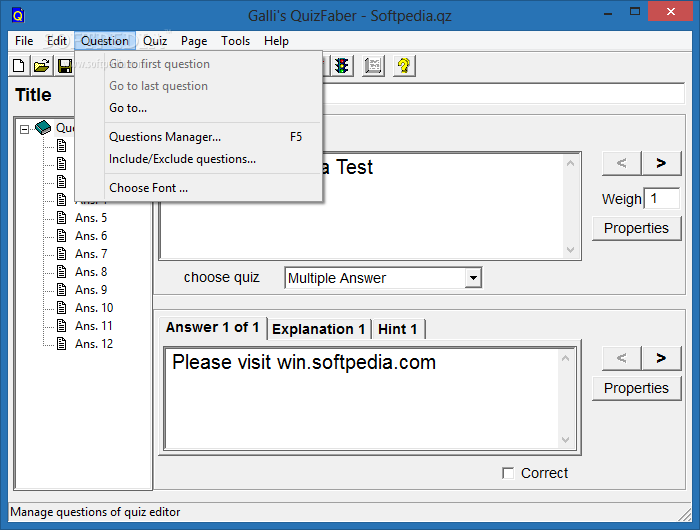
Task: Select Ans. 6 in the tree
Action: pos(91,236)
